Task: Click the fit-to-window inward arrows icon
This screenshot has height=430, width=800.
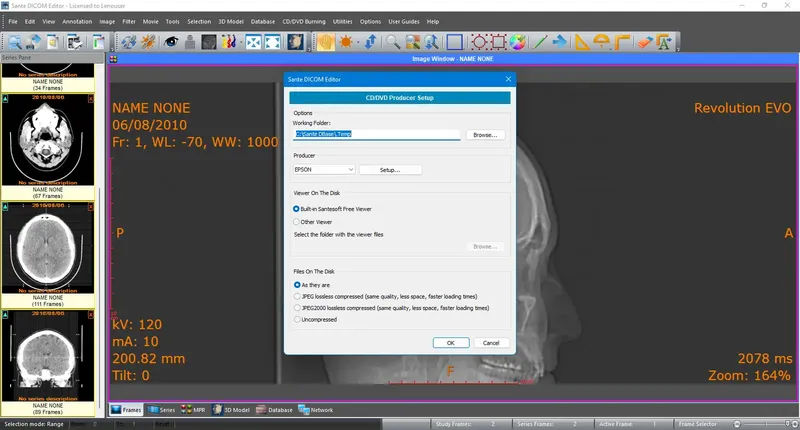Action: click(253, 42)
